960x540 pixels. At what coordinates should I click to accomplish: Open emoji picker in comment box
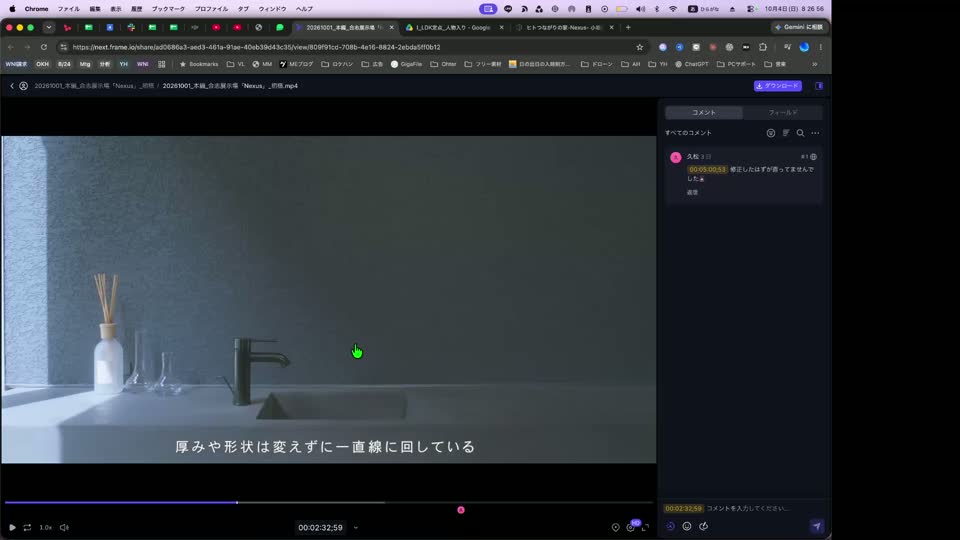coord(687,526)
